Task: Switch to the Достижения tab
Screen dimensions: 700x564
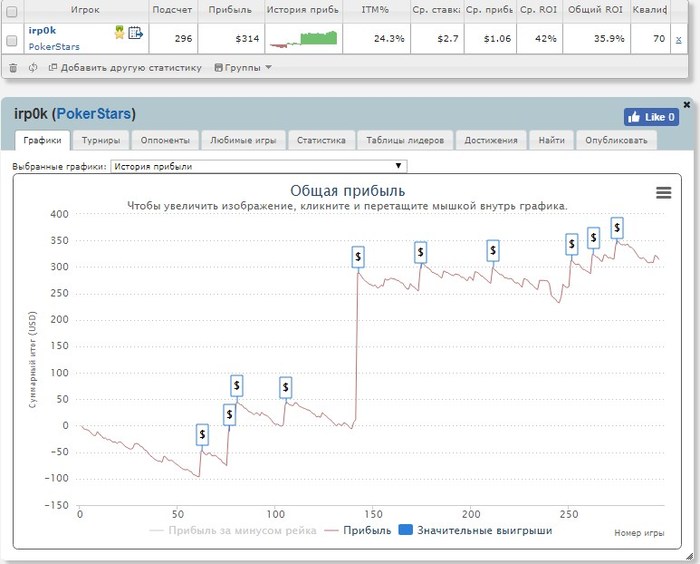Action: pyautogui.click(x=491, y=140)
